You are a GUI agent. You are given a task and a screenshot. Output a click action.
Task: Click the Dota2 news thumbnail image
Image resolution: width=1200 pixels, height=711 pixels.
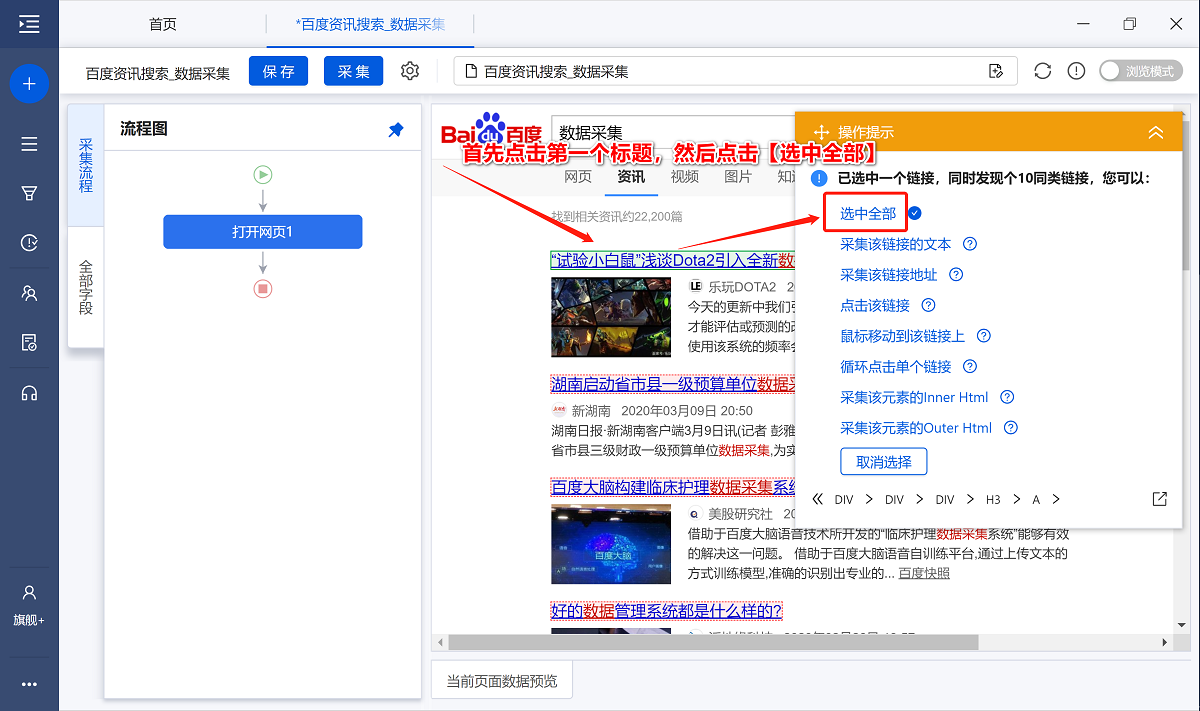(610, 316)
